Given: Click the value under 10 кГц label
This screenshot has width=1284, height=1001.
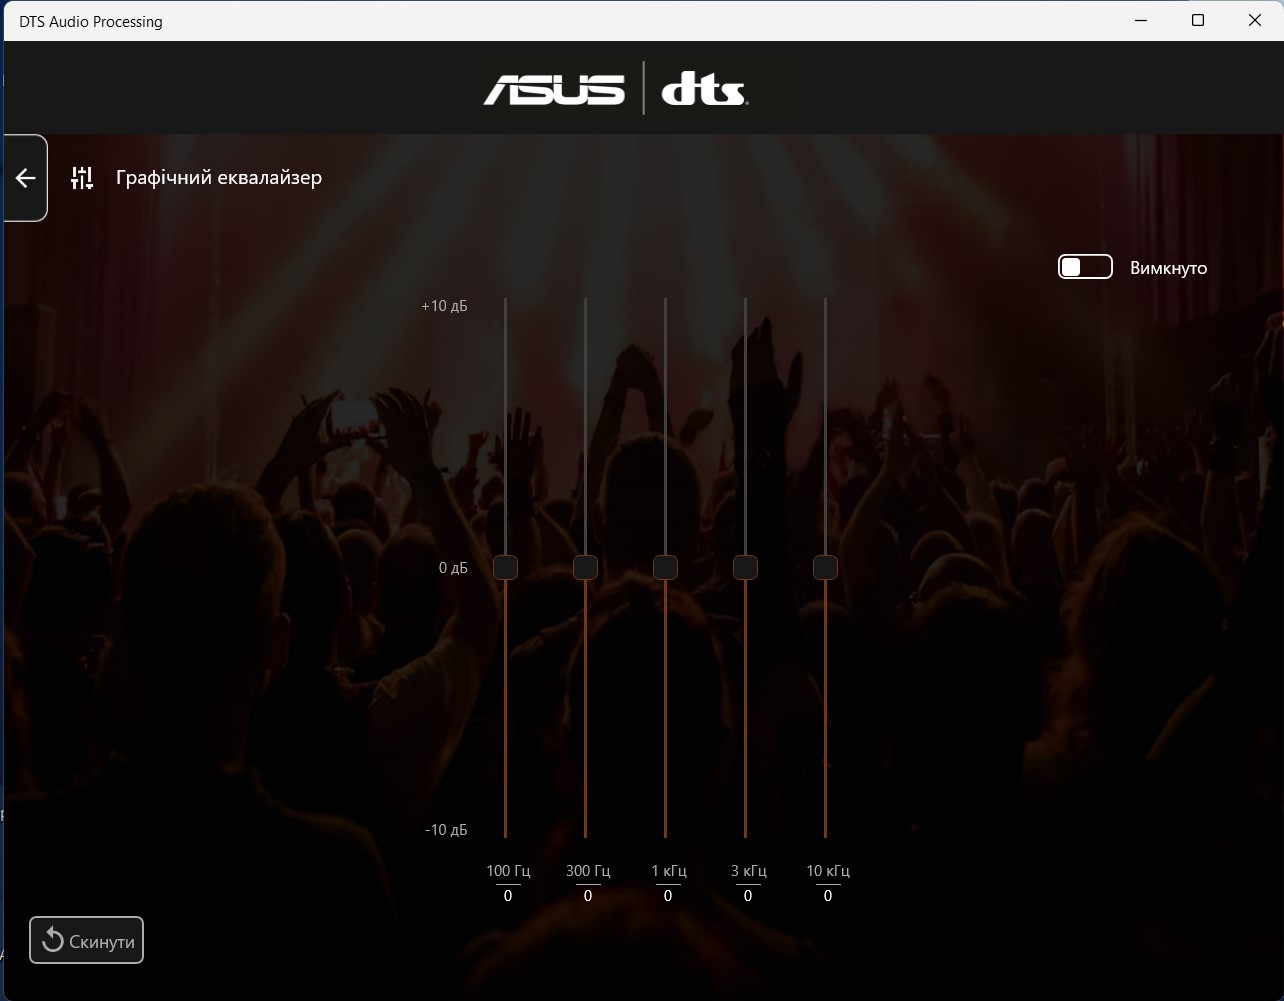Looking at the screenshot, I should point(828,896).
